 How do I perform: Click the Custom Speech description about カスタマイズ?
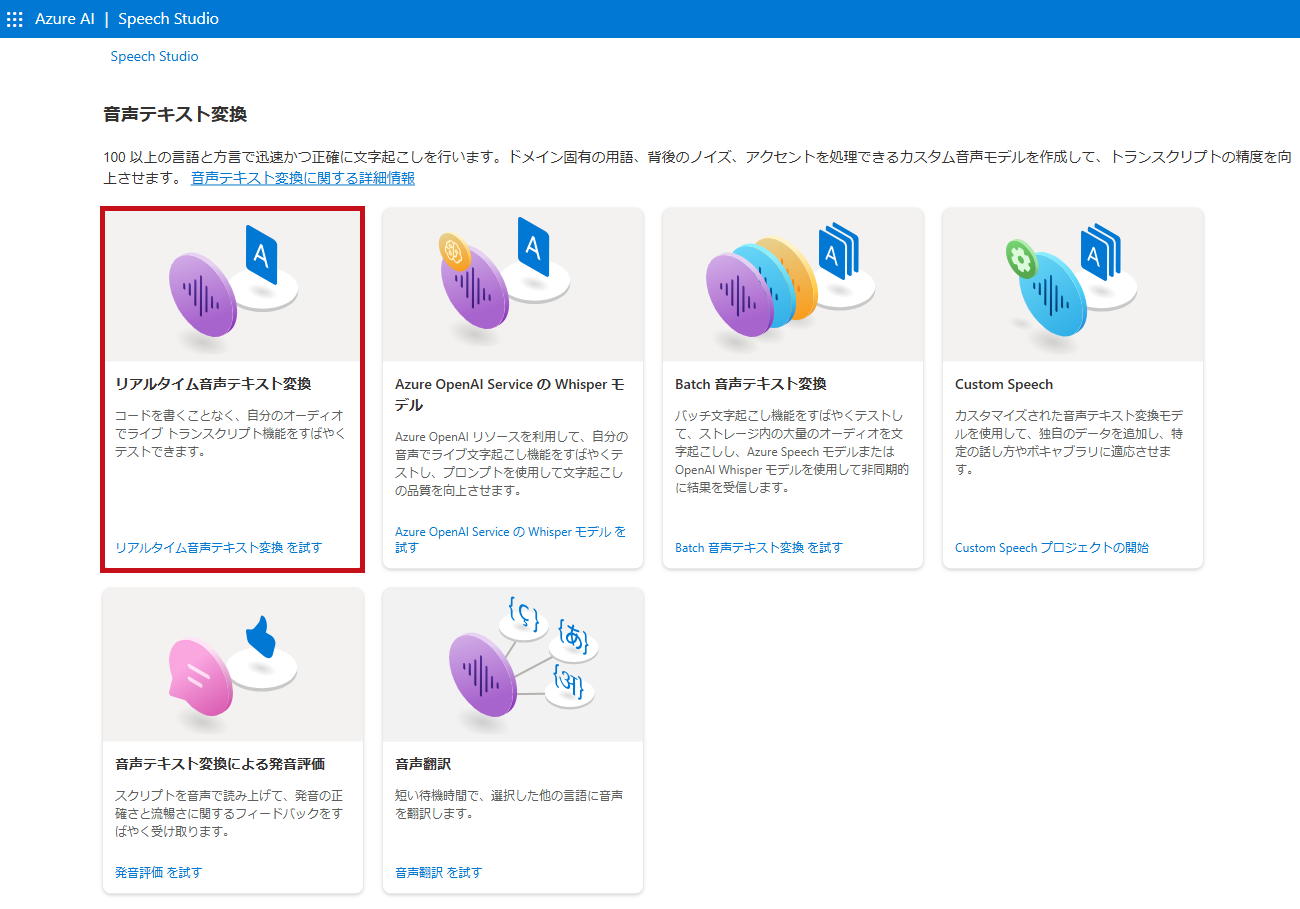tap(1069, 442)
